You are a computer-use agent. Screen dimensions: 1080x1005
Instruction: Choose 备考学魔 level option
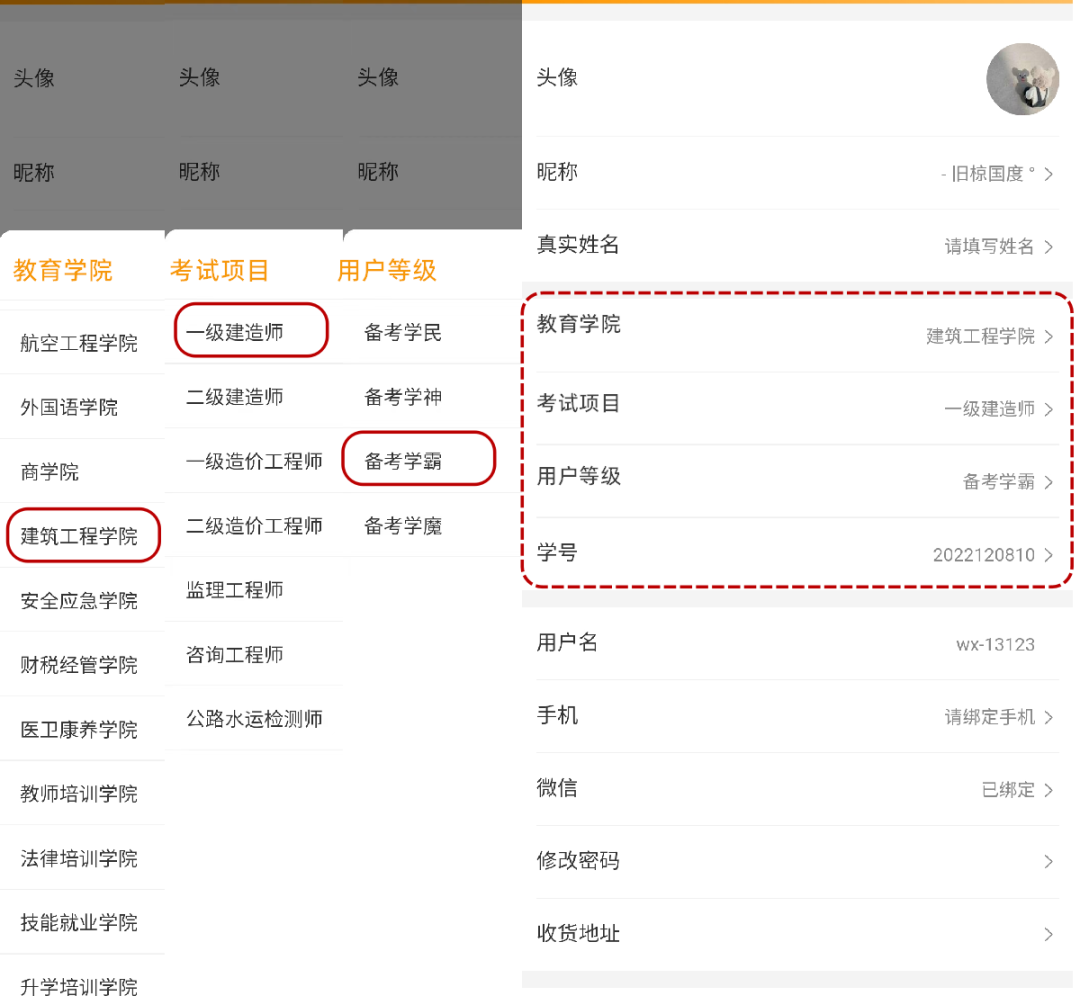[403, 526]
